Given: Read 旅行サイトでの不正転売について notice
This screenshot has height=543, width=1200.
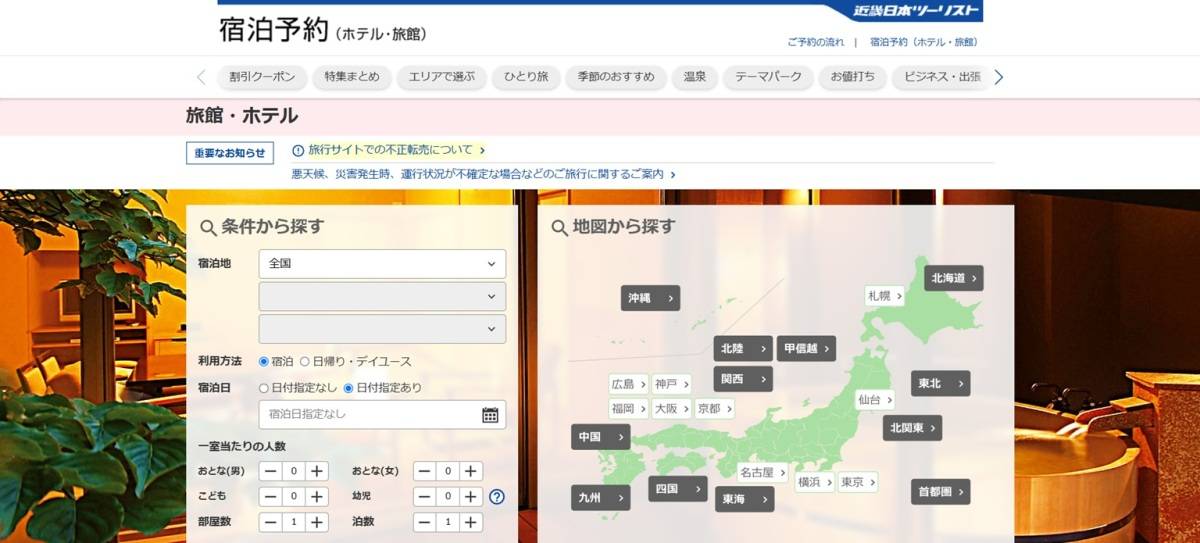Looking at the screenshot, I should pyautogui.click(x=389, y=150).
